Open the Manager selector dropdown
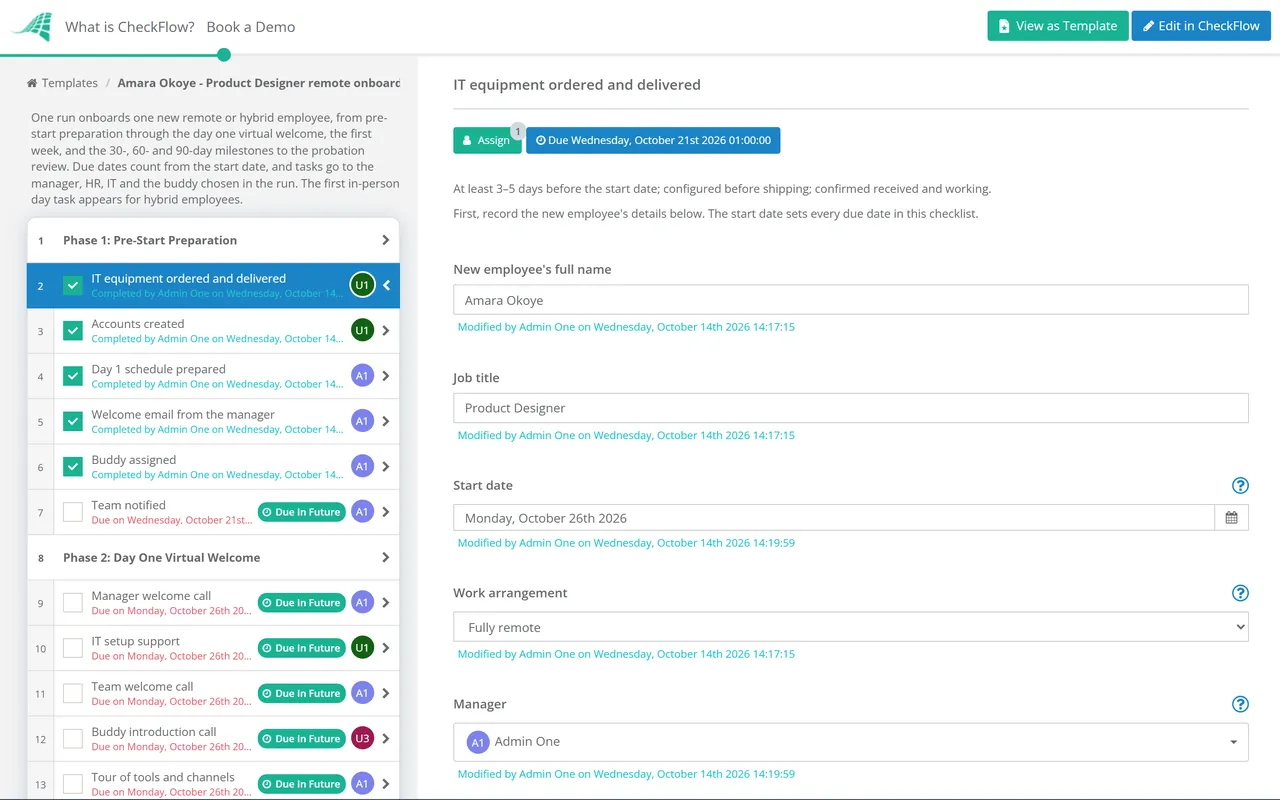1280x800 pixels. point(851,742)
